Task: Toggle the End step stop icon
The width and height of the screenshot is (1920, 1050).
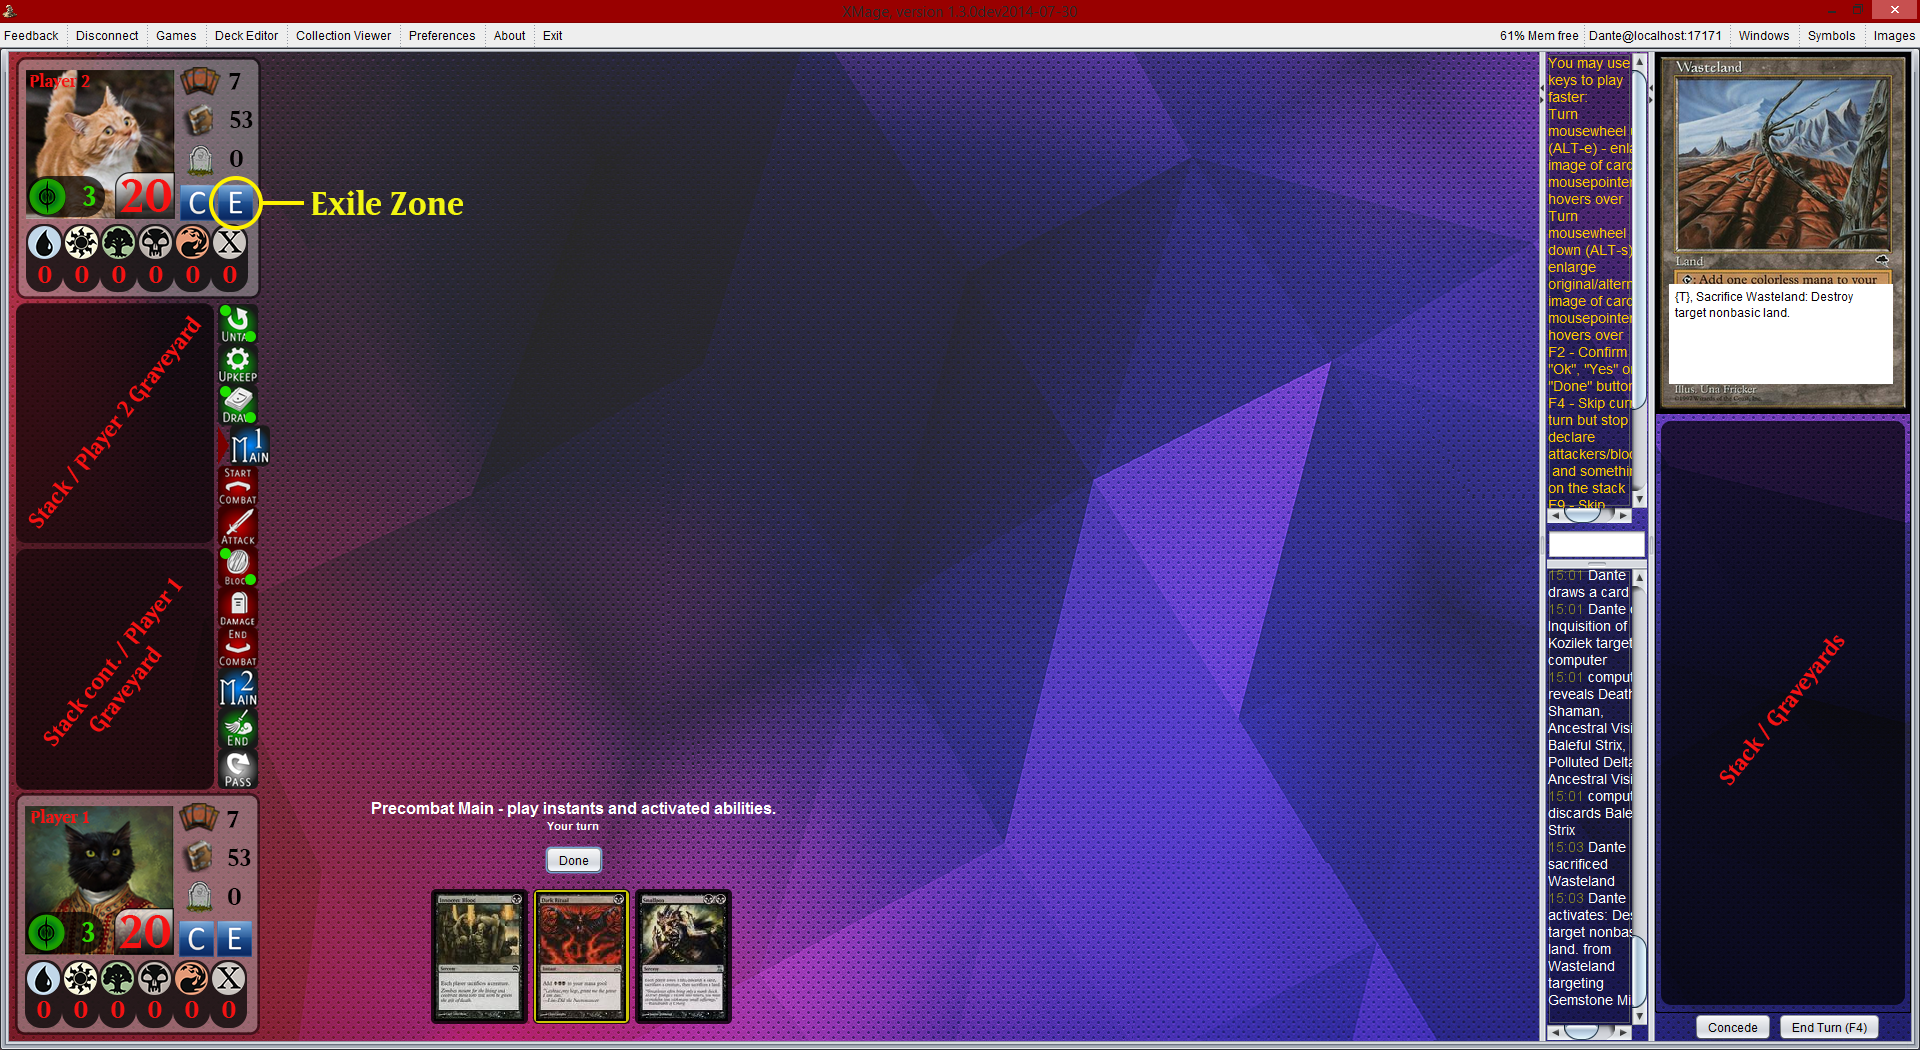Action: [x=238, y=728]
